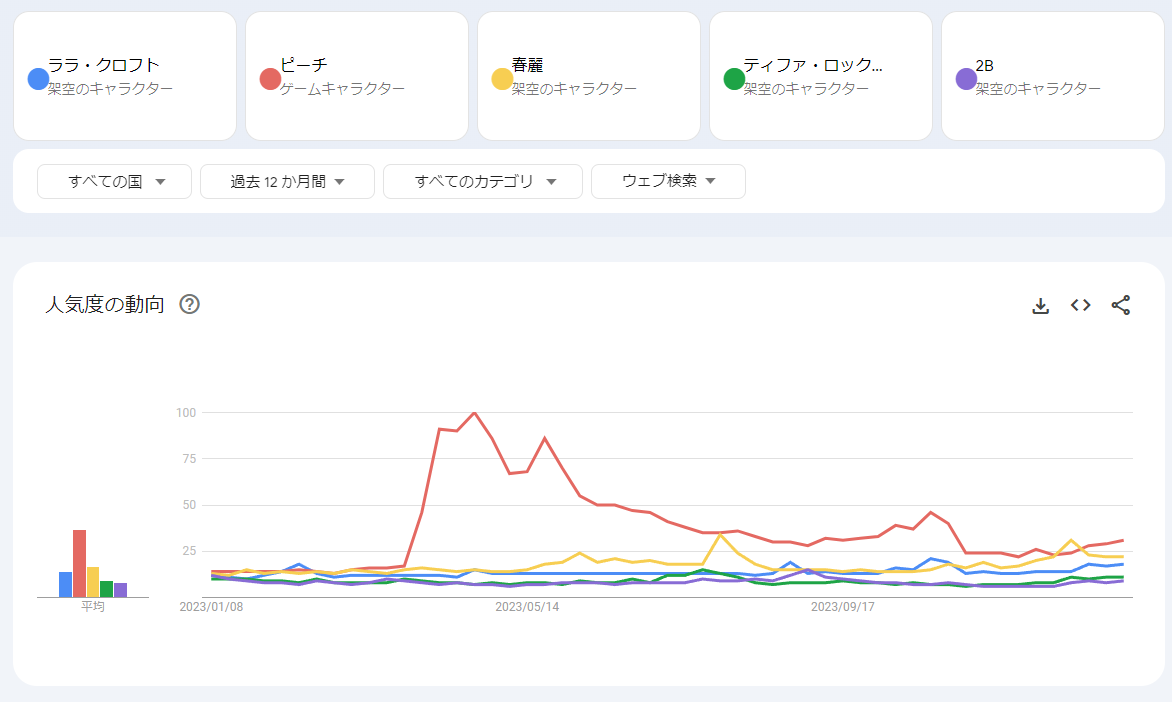The width and height of the screenshot is (1172, 702).
Task: Click the 2023/05/14 date label on axis
Action: click(x=527, y=606)
